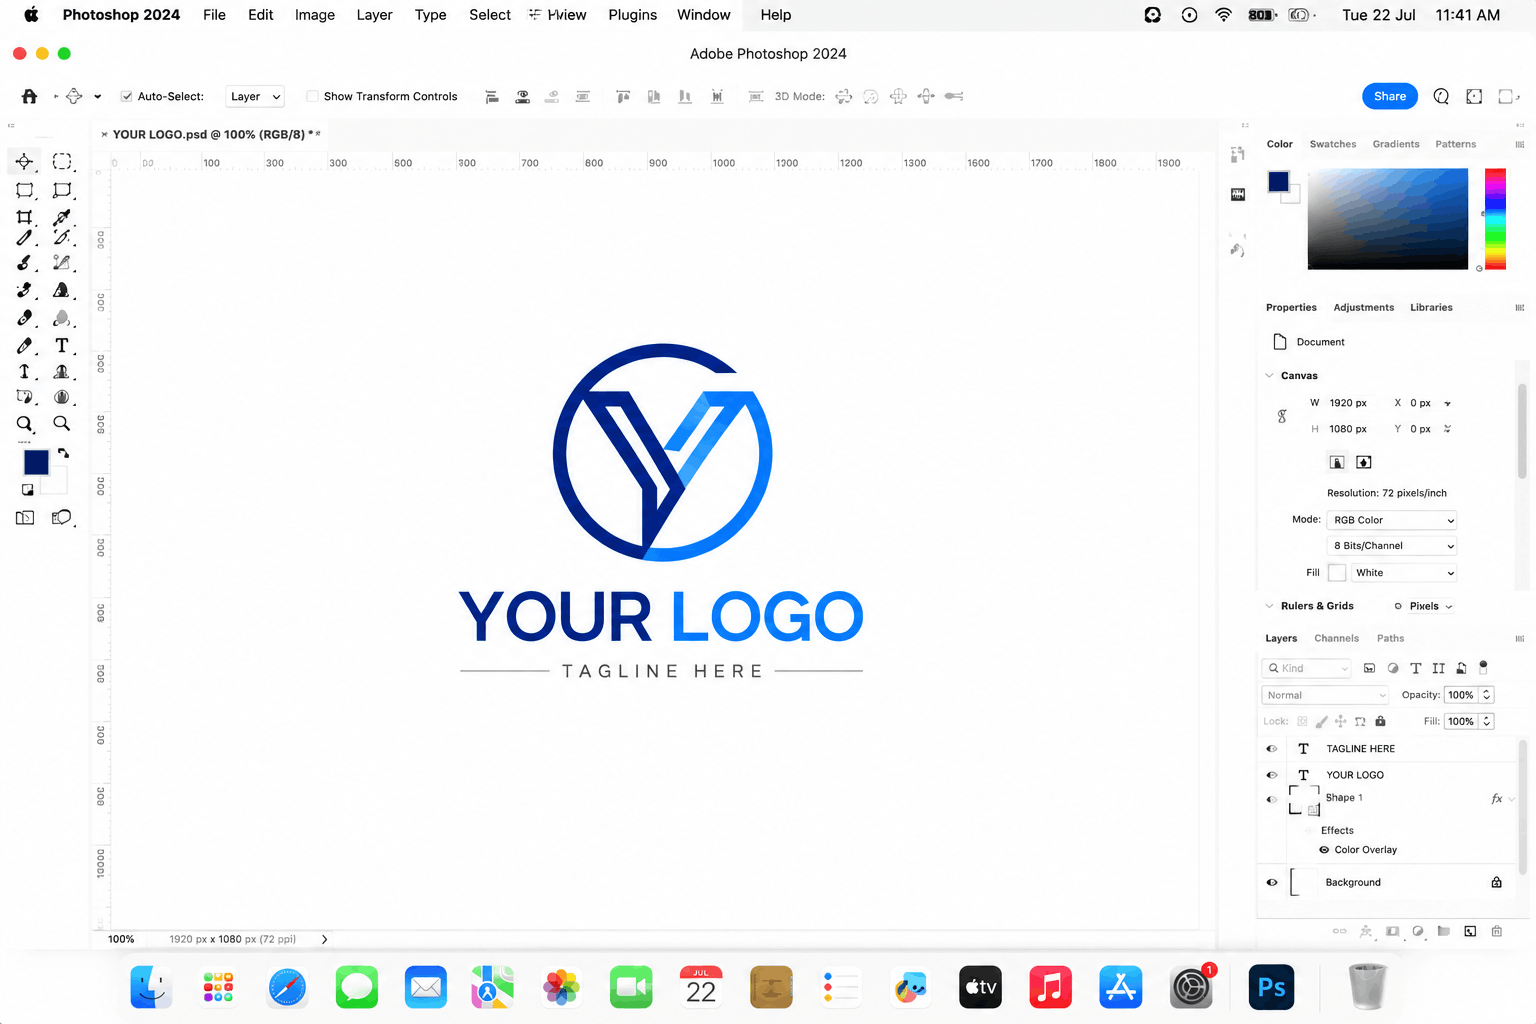Toggle the Auto-Select checkbox
1536x1024 pixels.
point(127,96)
